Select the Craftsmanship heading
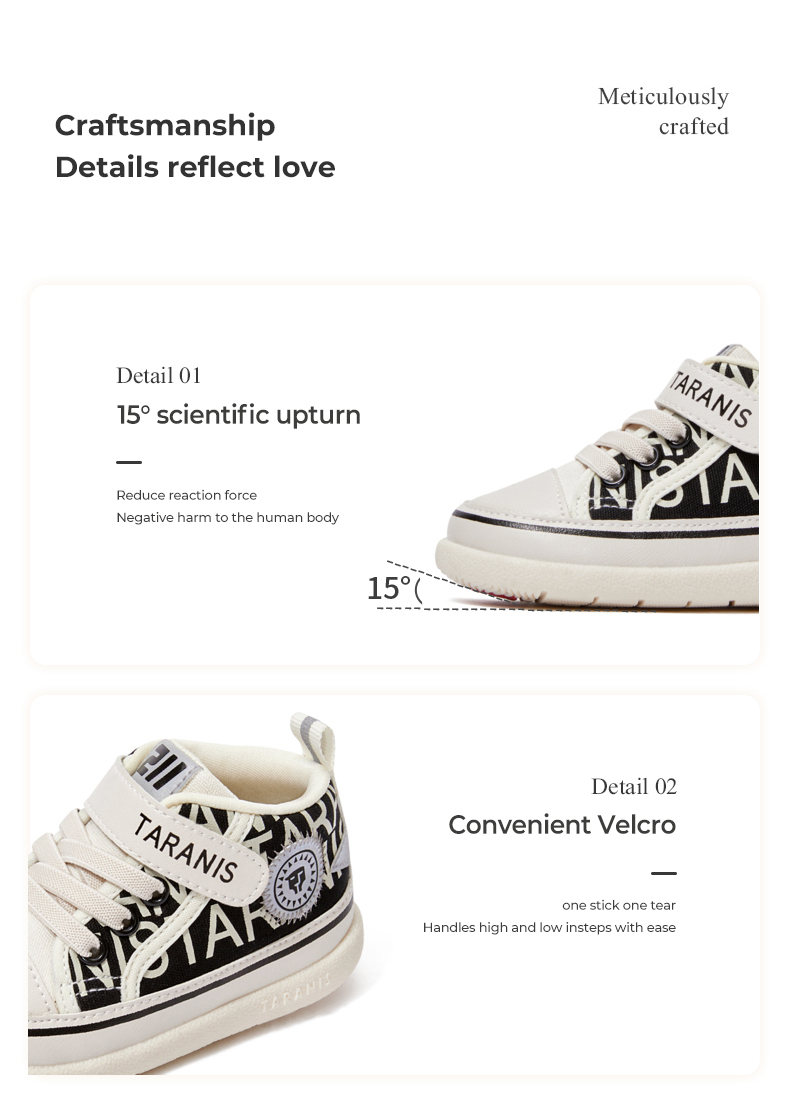The height and width of the screenshot is (1094, 790). coord(165,125)
